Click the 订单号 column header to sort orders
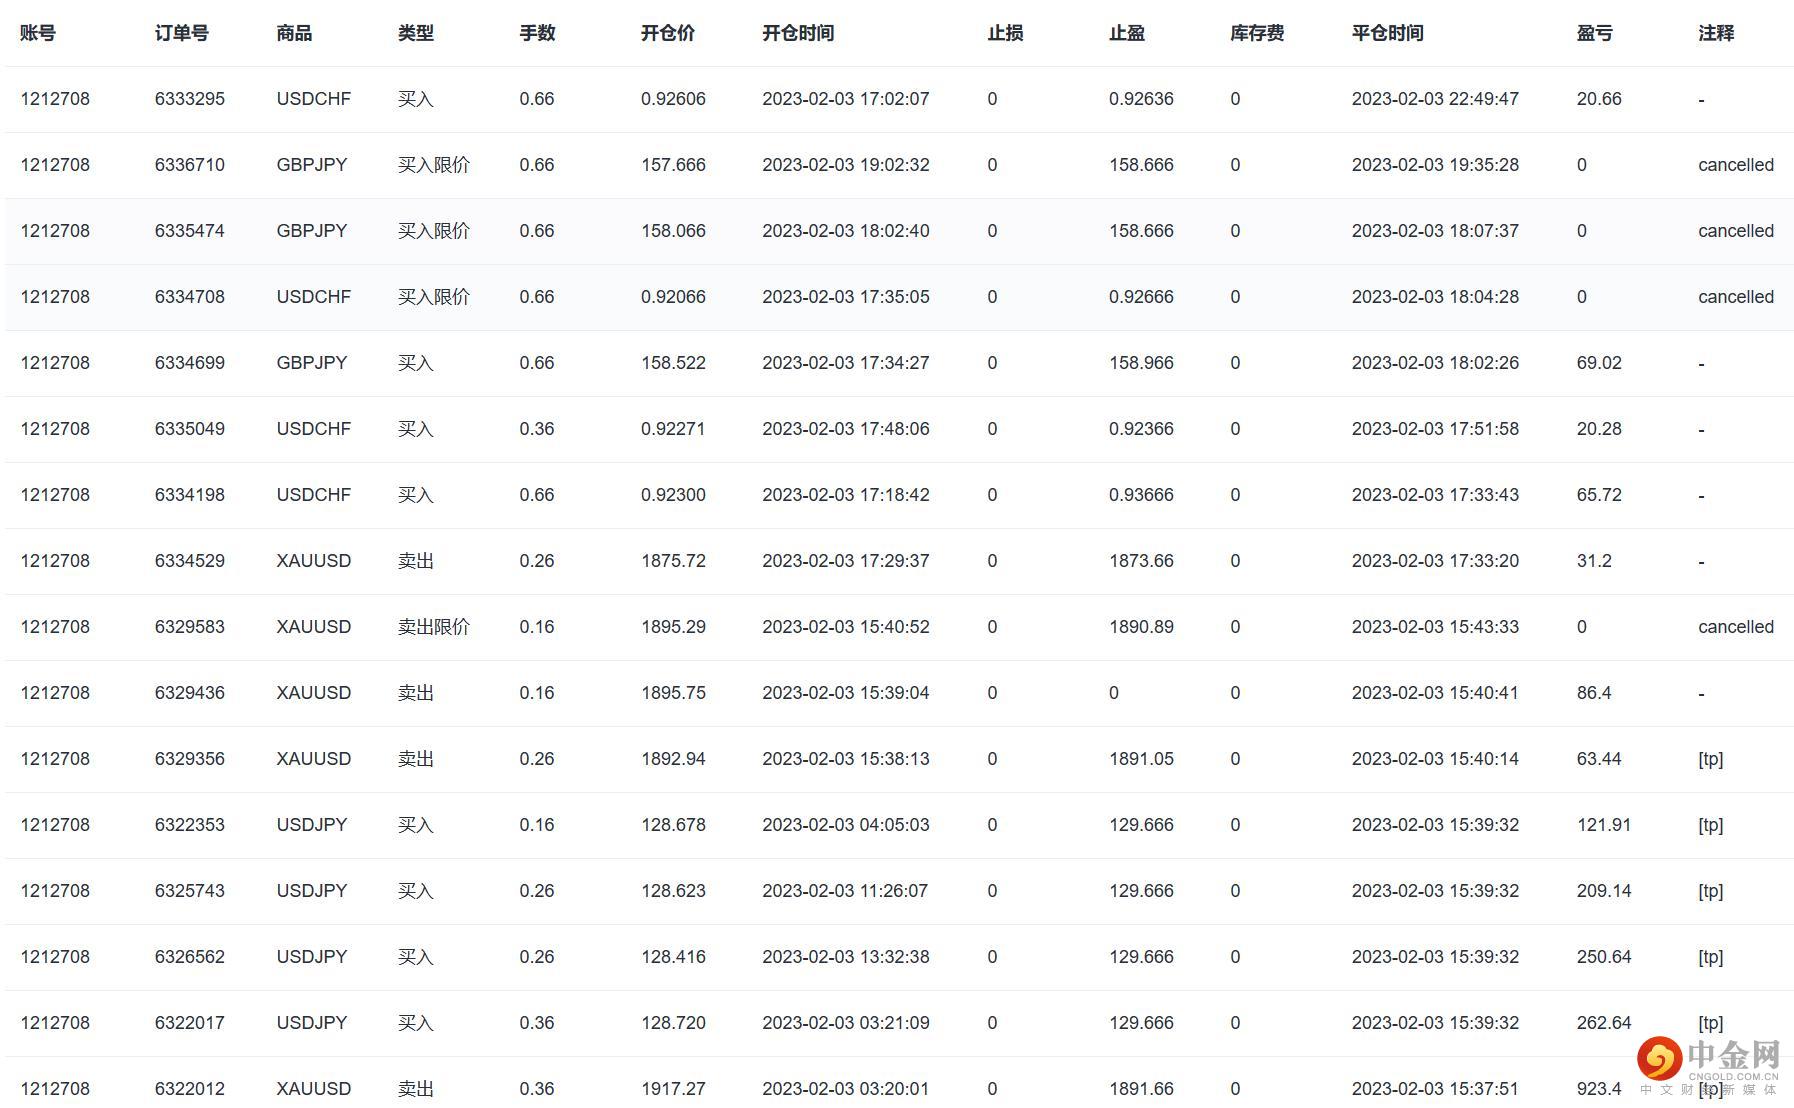 (x=182, y=33)
